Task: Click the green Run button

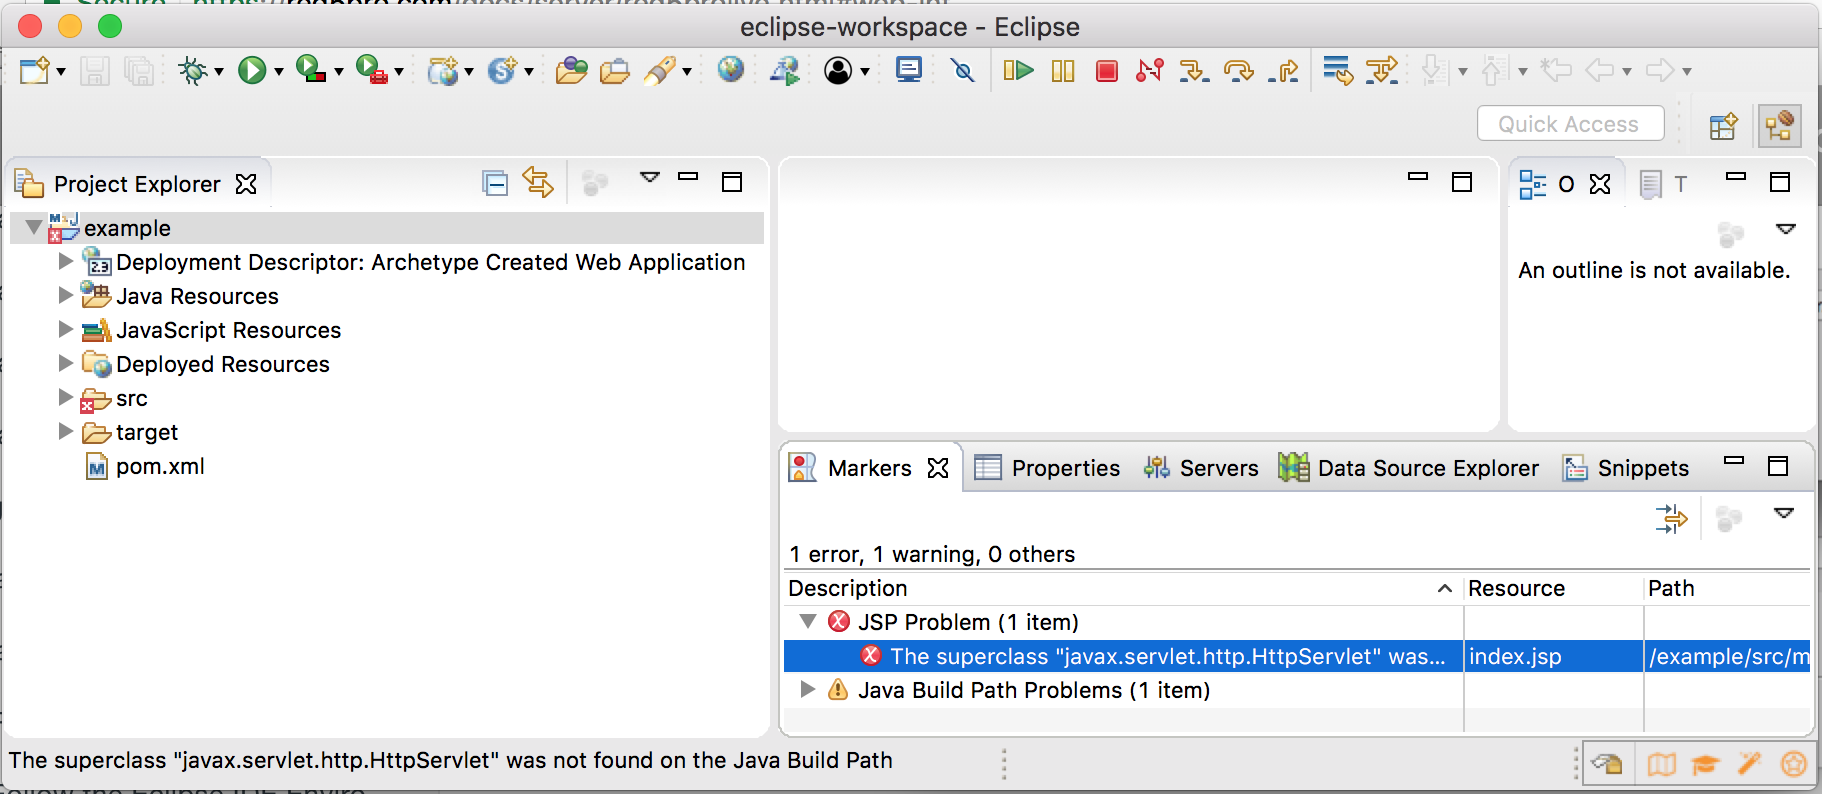Action: coord(252,71)
